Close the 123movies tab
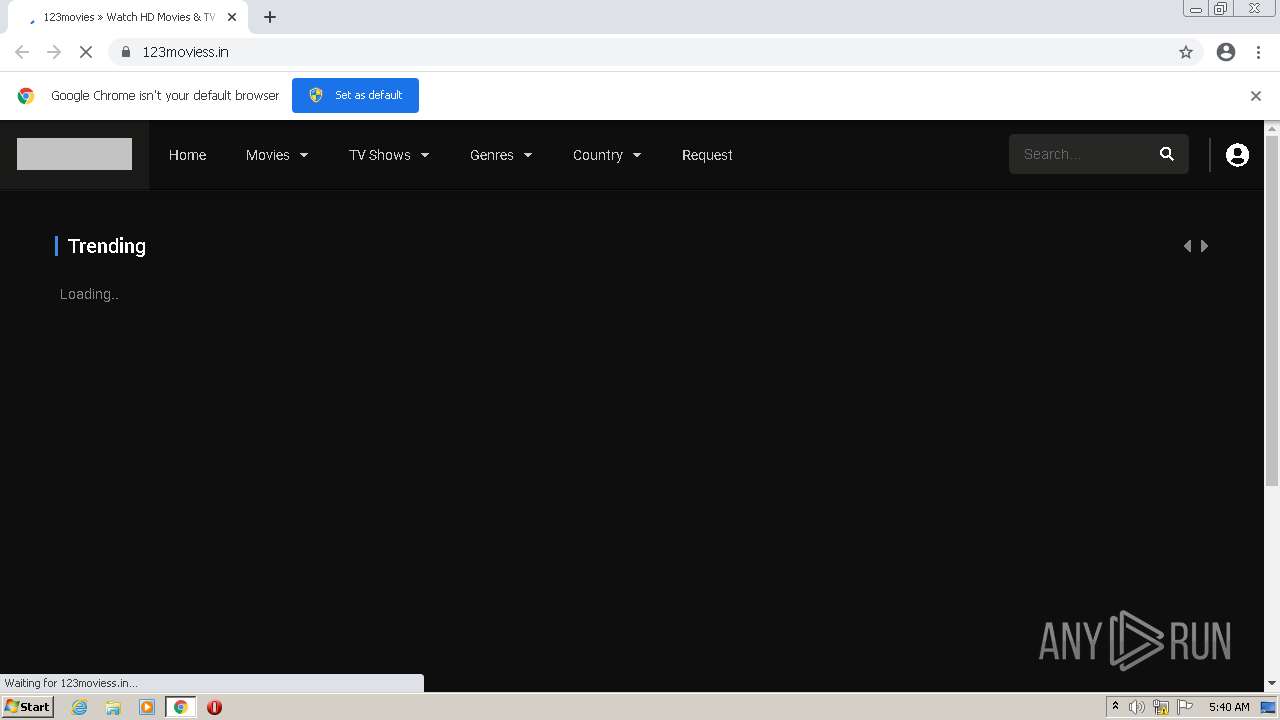The image size is (1280, 720). pos(232,17)
